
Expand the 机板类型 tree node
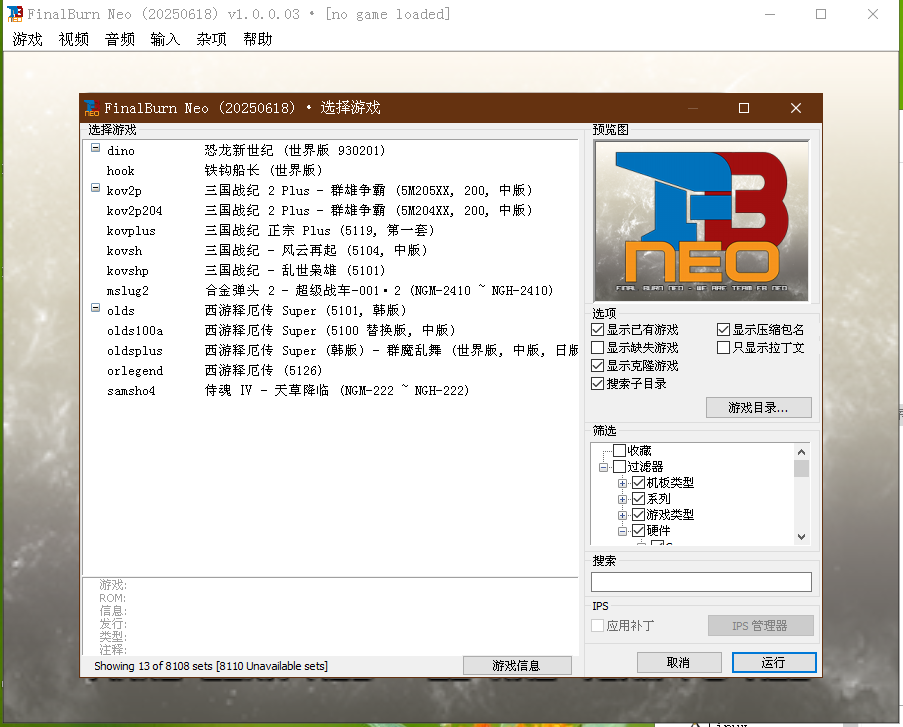coord(623,483)
